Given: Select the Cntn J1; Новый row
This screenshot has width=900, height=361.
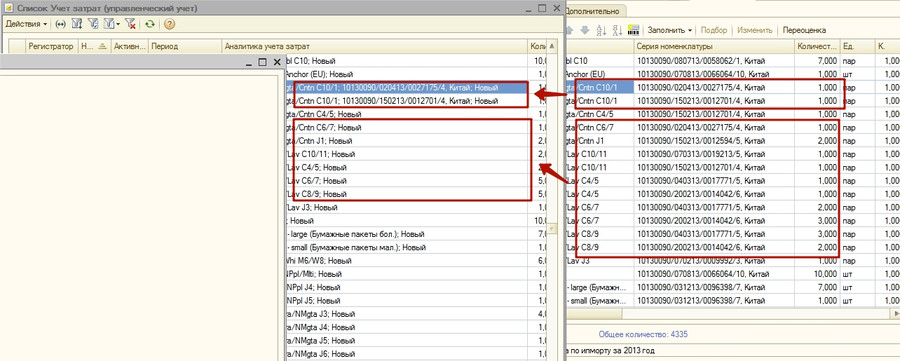Looking at the screenshot, I should click(x=407, y=141).
